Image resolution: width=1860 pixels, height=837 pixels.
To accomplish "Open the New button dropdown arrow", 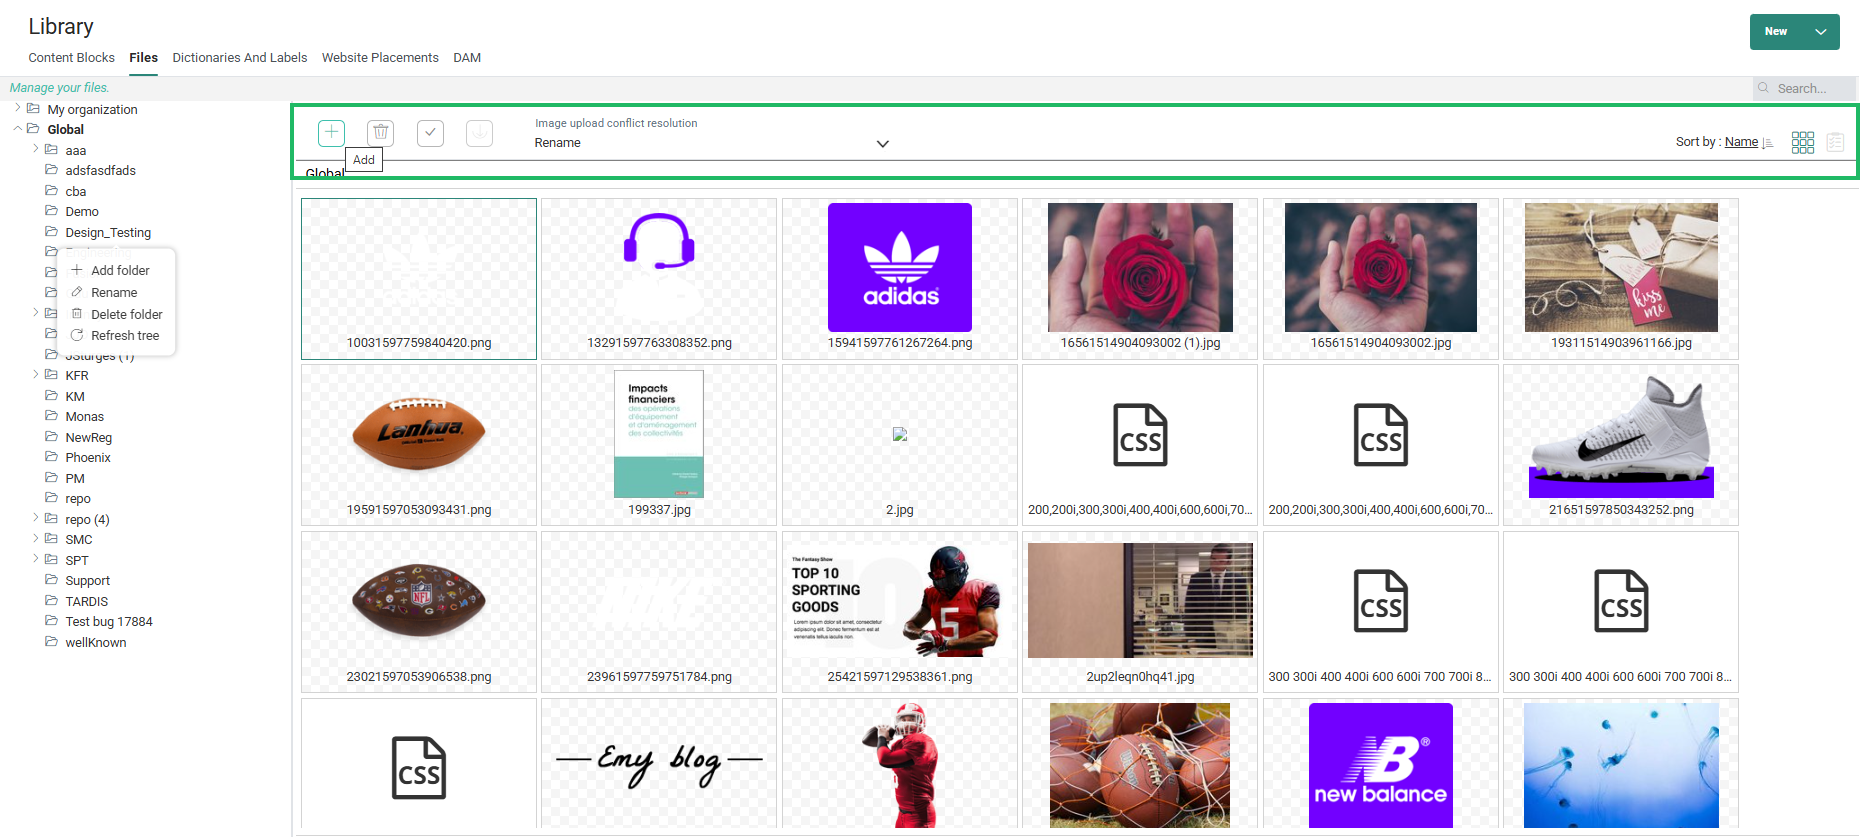I will [1821, 32].
